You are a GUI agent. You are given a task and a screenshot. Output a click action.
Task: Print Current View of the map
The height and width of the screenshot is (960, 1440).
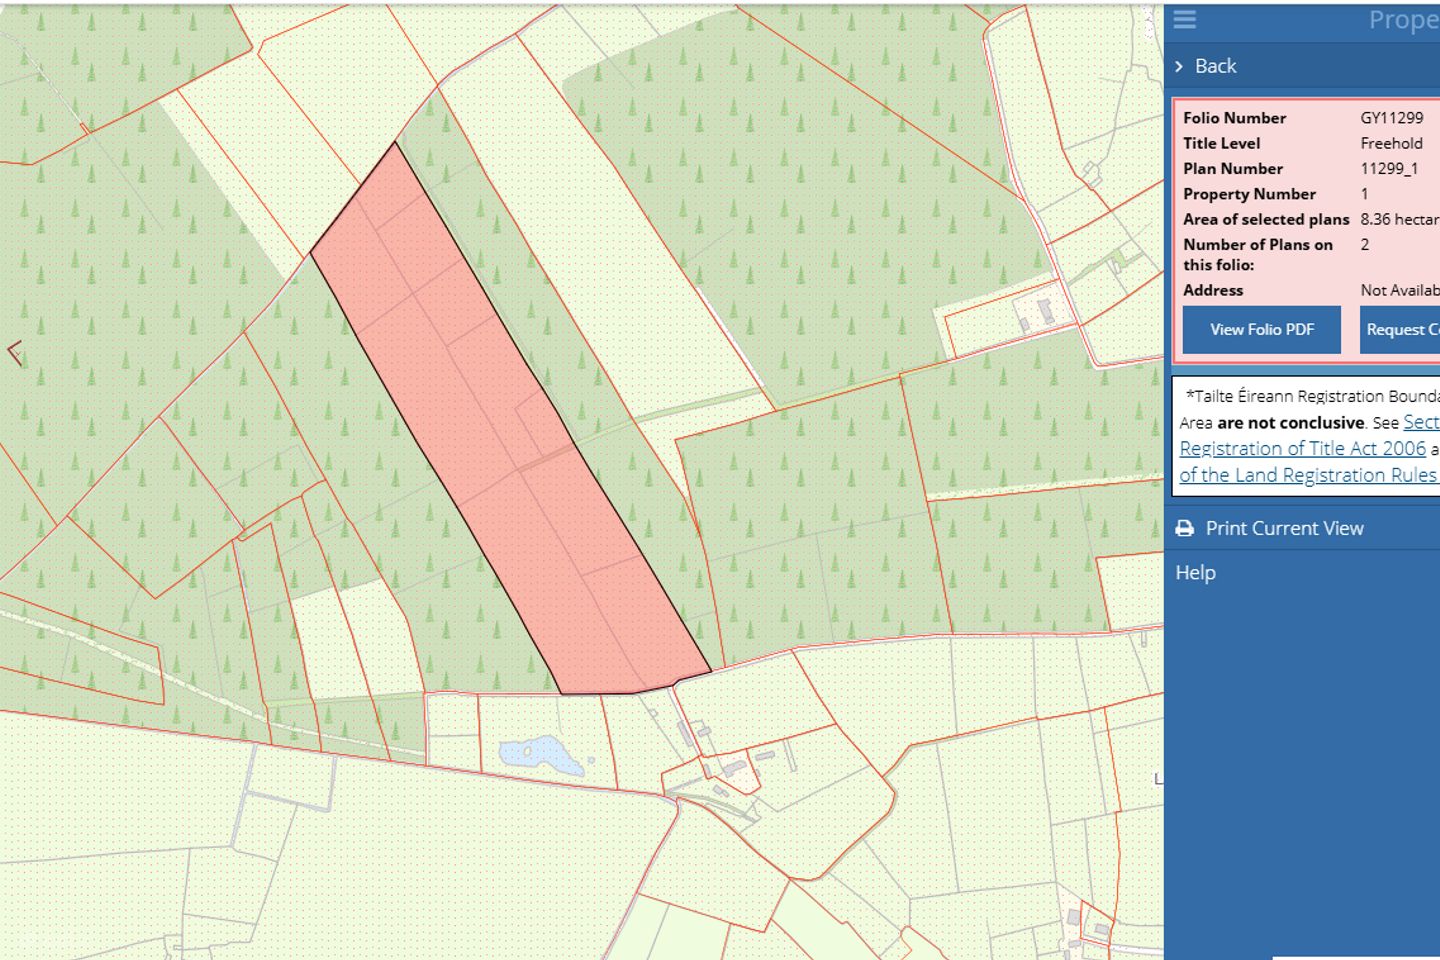[x=1284, y=528]
